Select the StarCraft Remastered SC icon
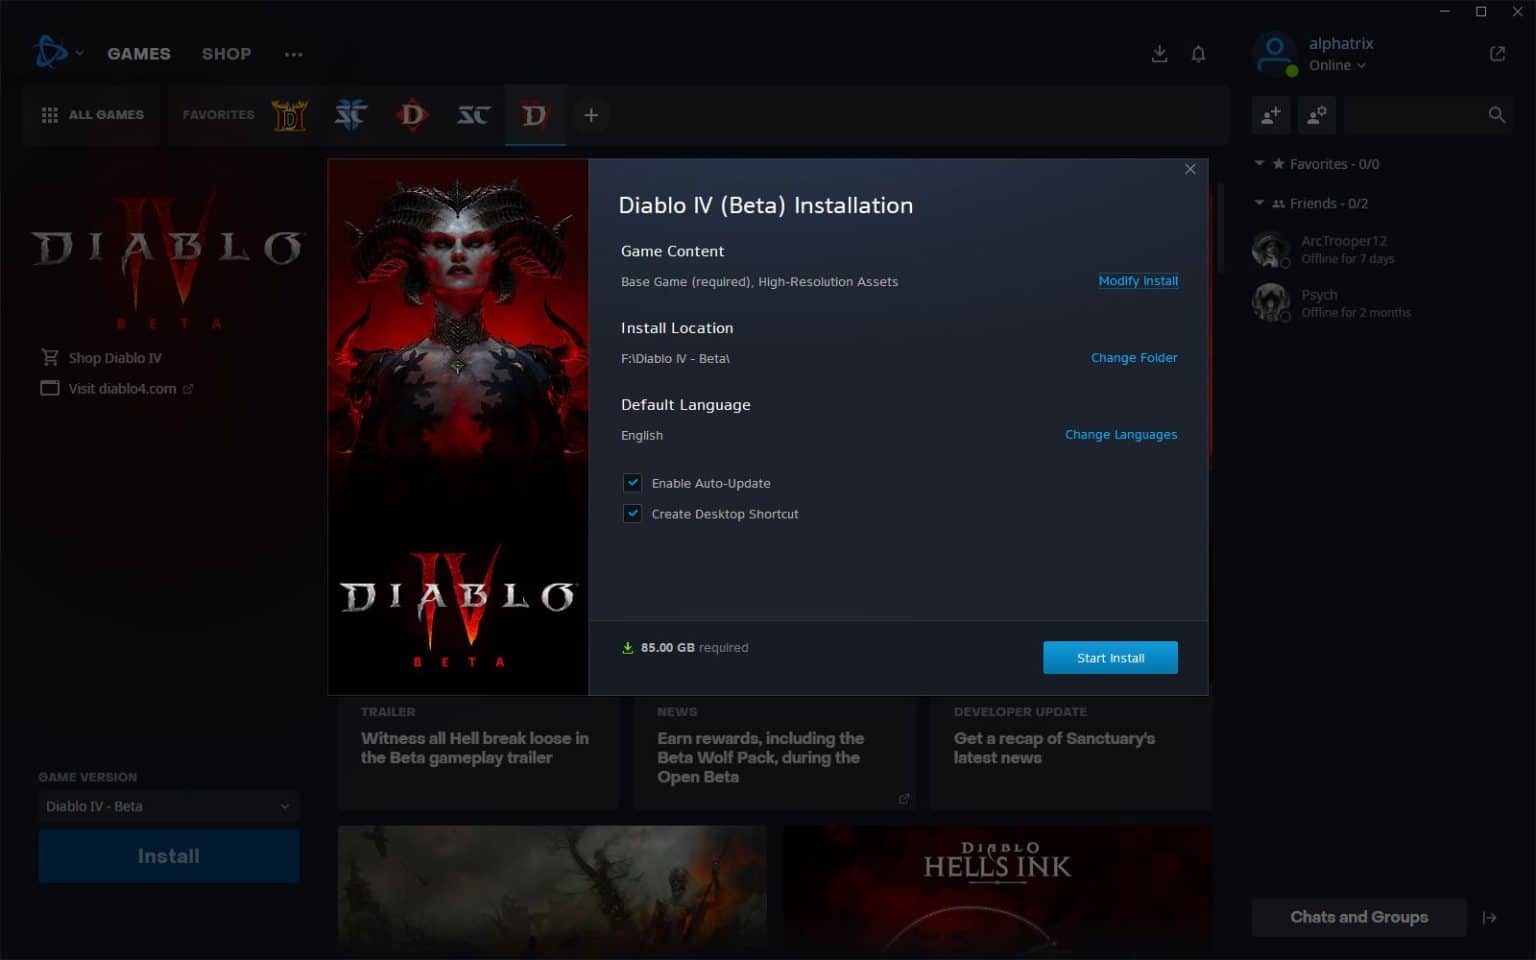1536x960 pixels. tap(473, 116)
